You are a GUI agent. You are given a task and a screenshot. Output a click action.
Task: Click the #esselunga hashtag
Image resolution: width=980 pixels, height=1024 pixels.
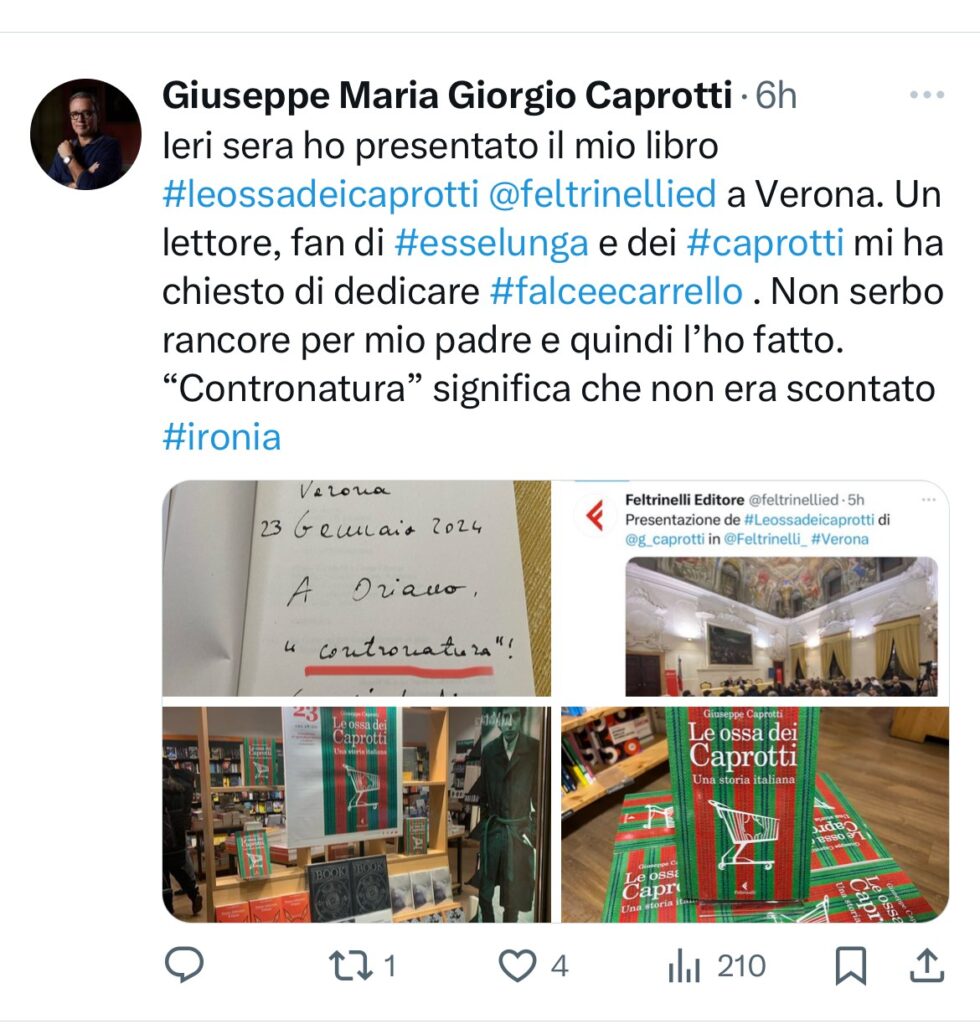click(x=491, y=242)
